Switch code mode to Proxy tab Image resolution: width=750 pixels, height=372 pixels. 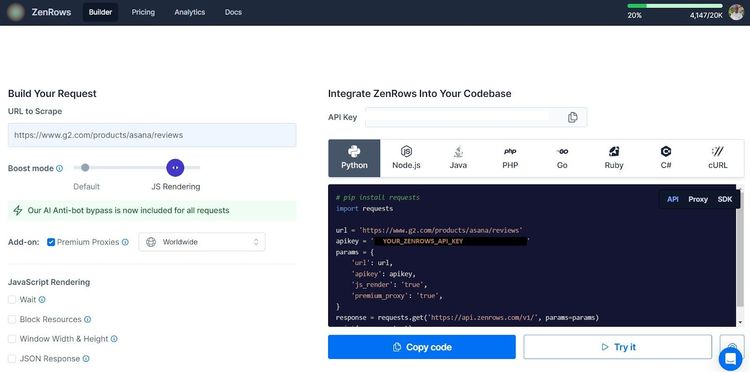coord(698,199)
